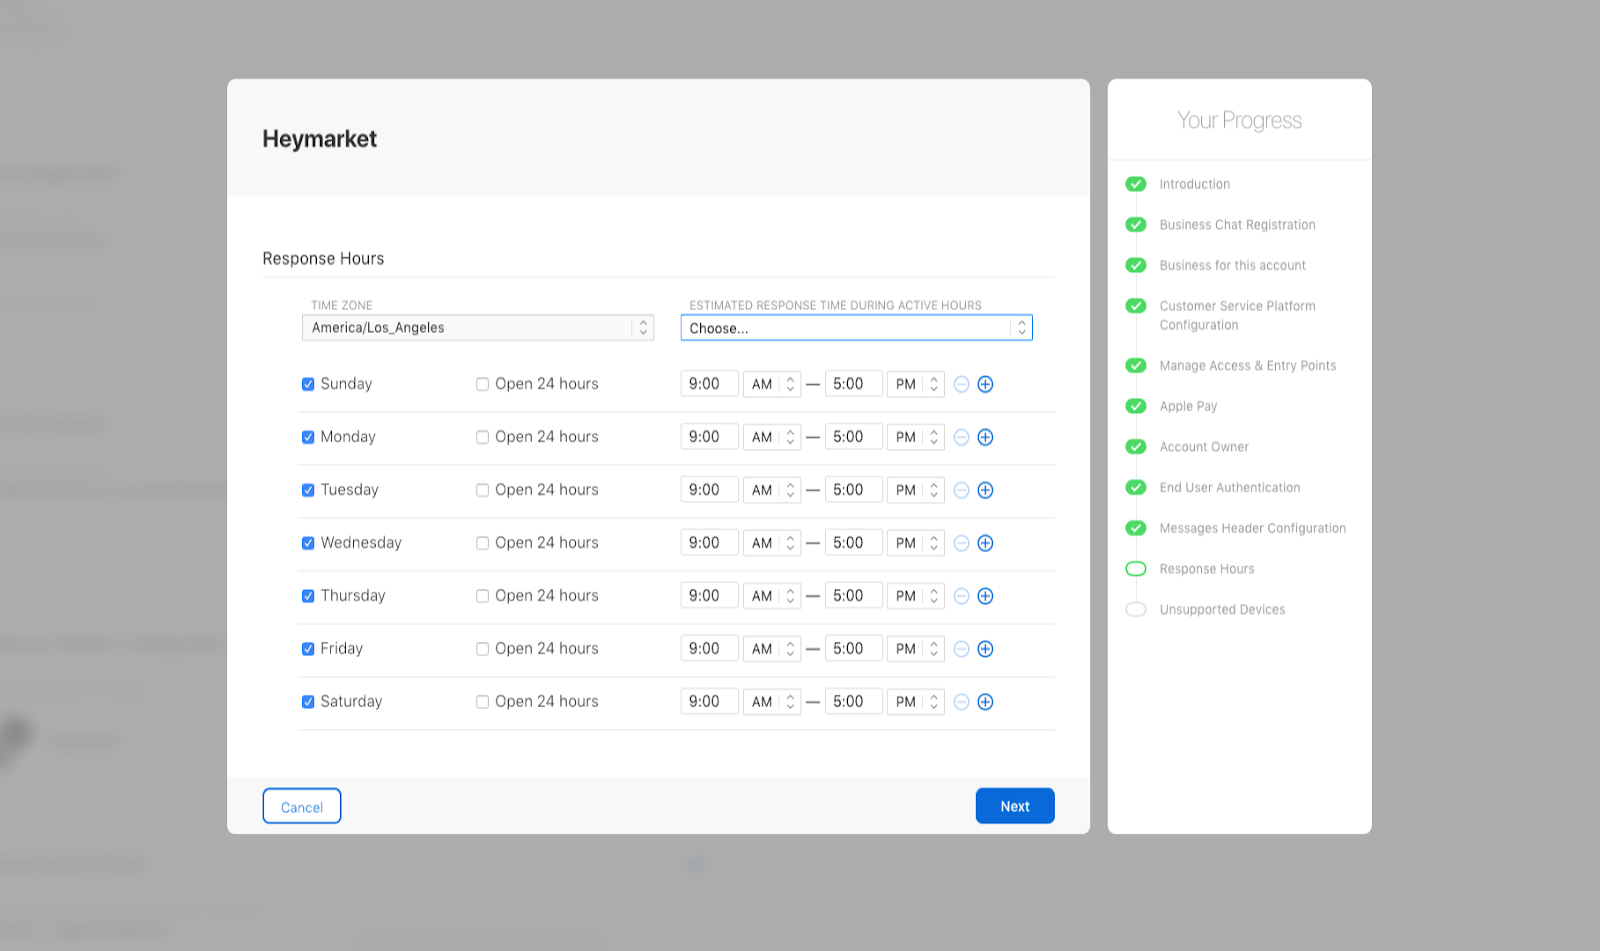Viewport: 1600px width, 951px height.
Task: Edit the Friday start time field
Action: tap(710, 649)
